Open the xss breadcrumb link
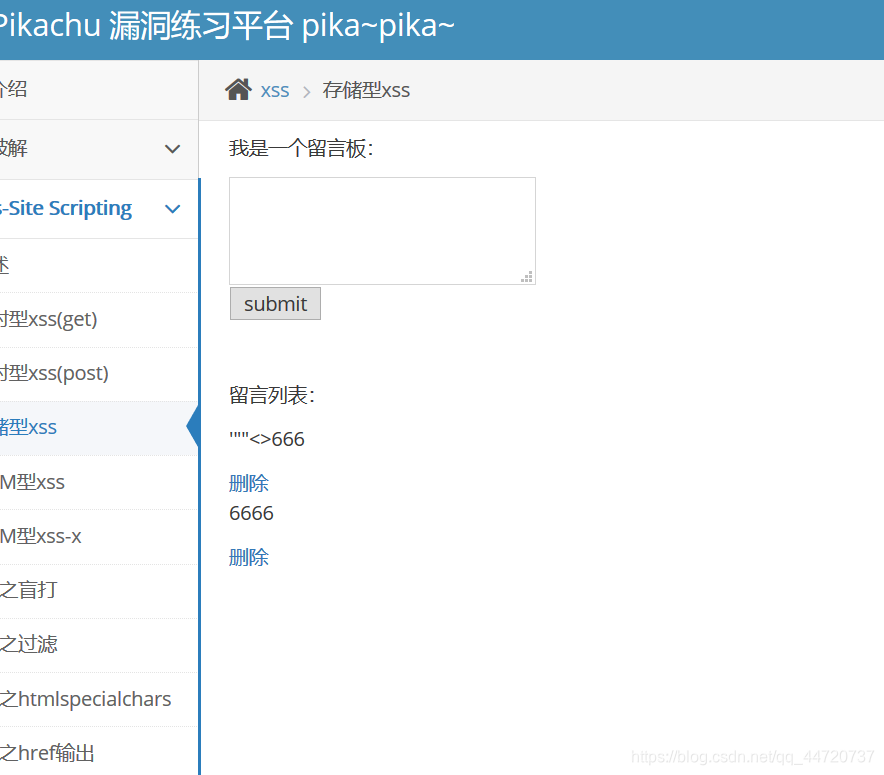Screen dimensions: 884x775 click(275, 90)
